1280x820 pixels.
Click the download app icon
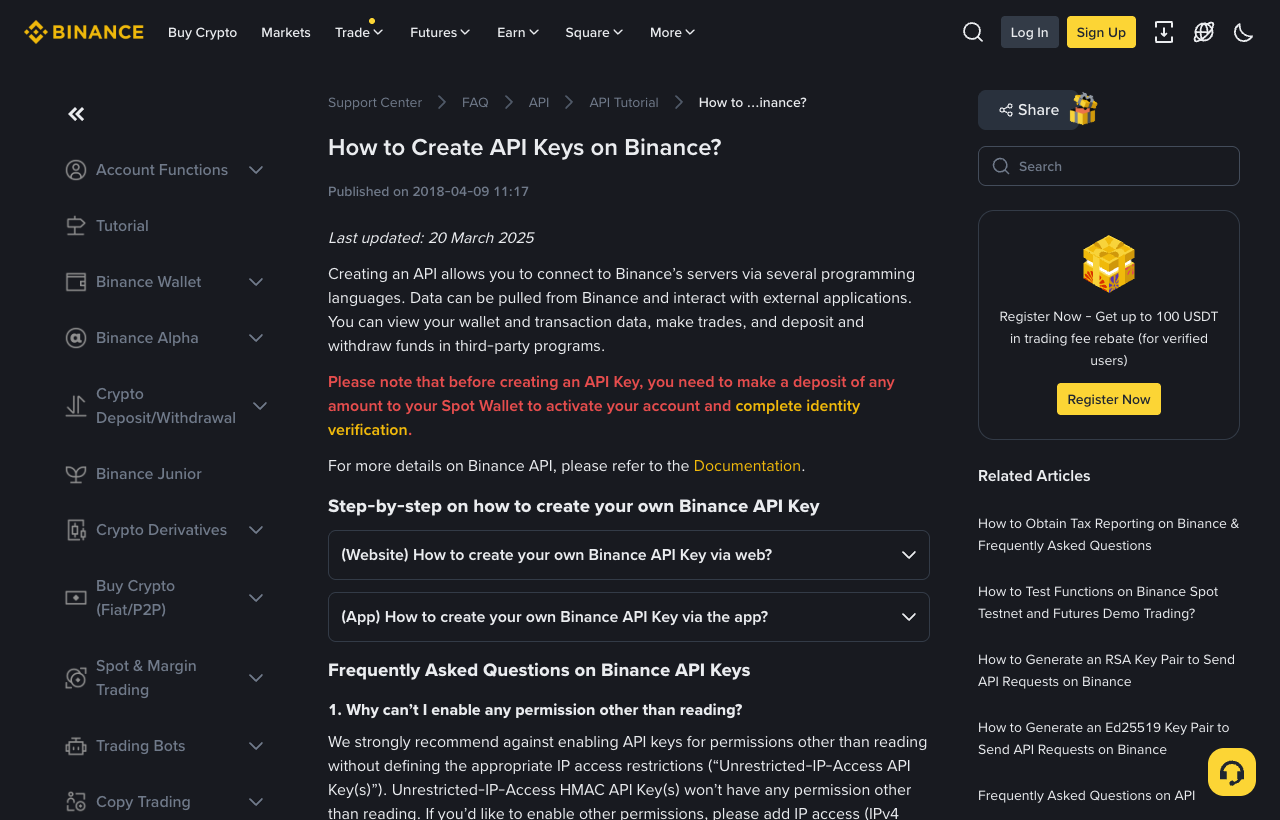pyautogui.click(x=1164, y=32)
